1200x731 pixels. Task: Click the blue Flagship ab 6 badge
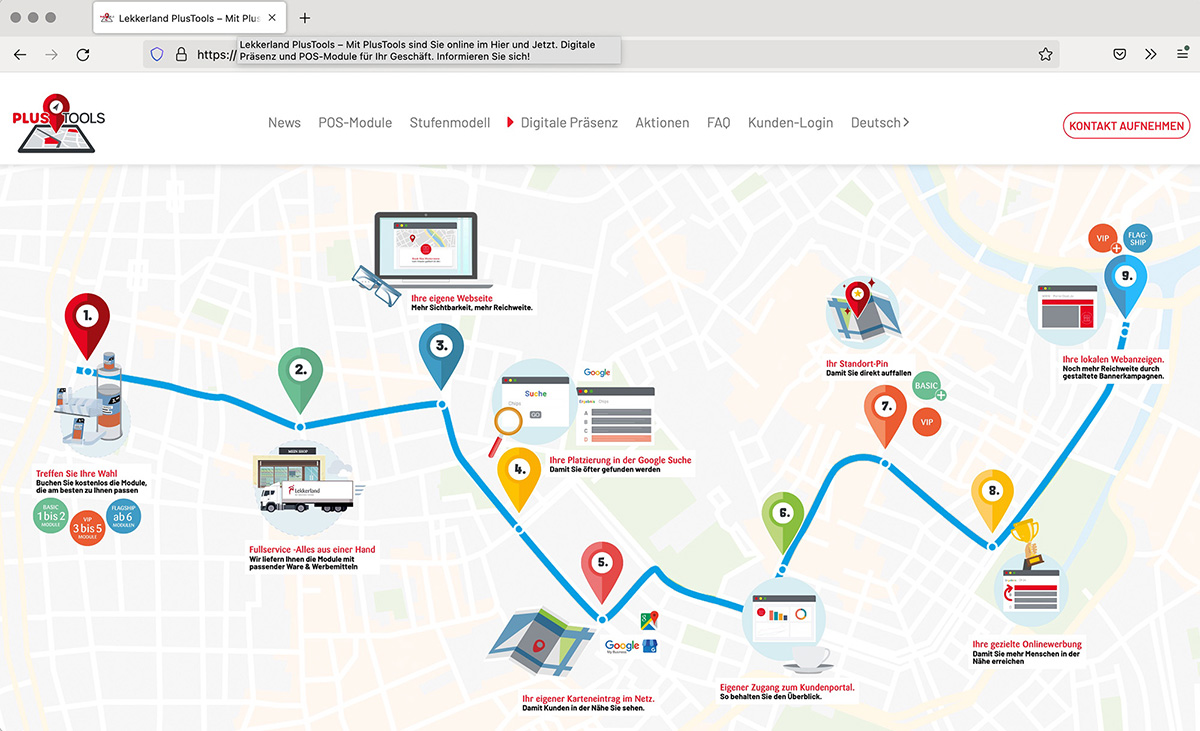124,516
